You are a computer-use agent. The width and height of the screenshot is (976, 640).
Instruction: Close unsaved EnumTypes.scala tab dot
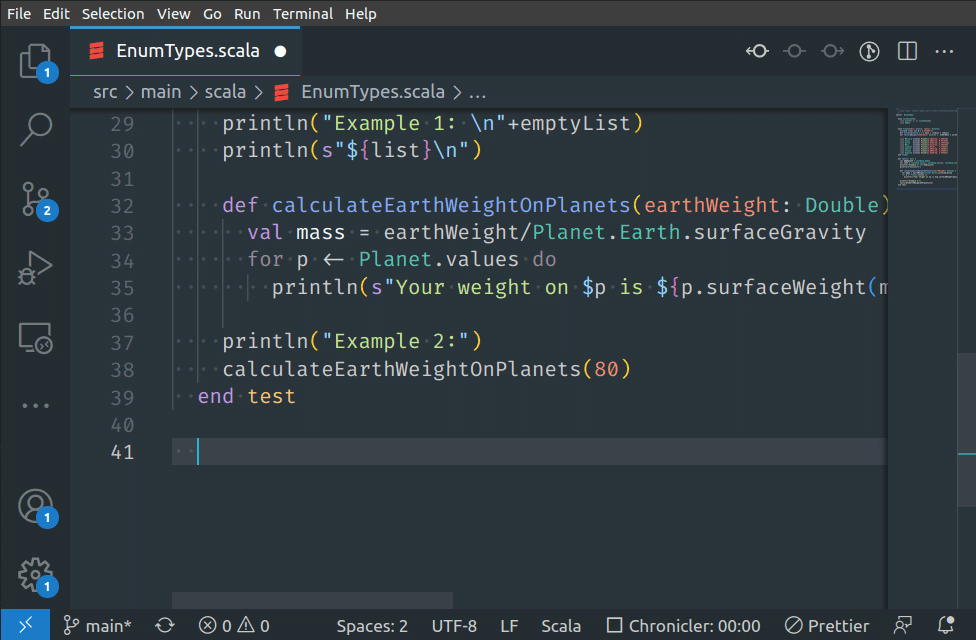click(x=280, y=52)
